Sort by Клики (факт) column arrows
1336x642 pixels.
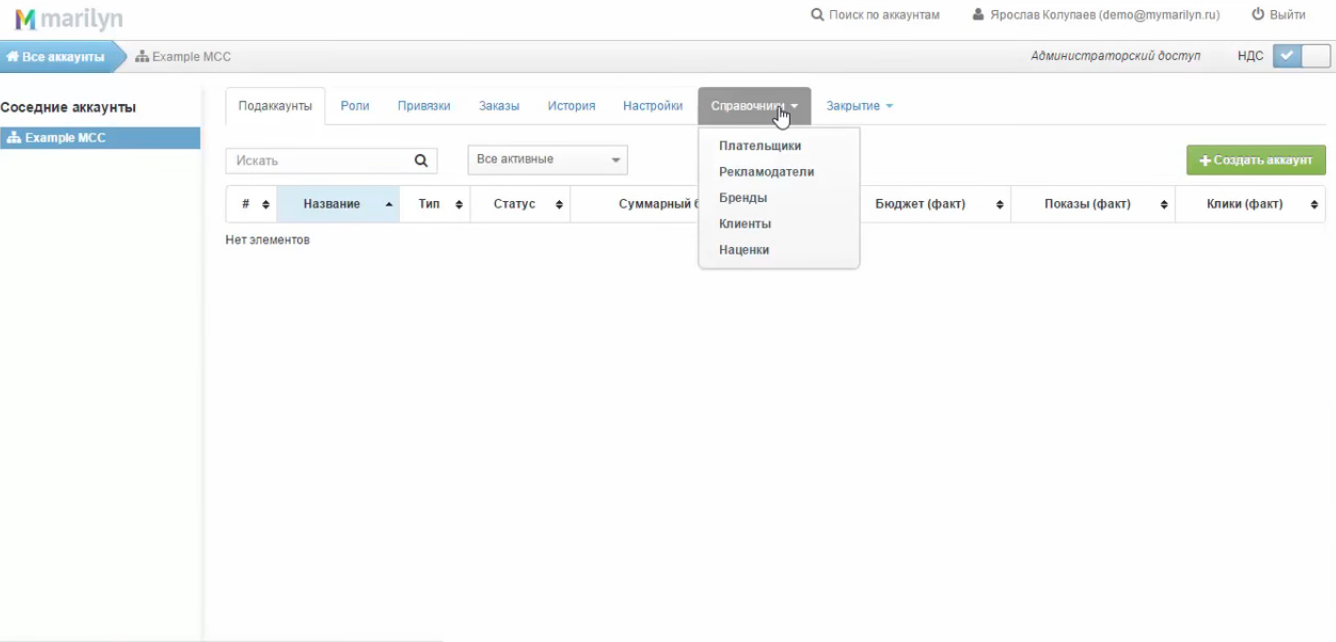point(1314,204)
